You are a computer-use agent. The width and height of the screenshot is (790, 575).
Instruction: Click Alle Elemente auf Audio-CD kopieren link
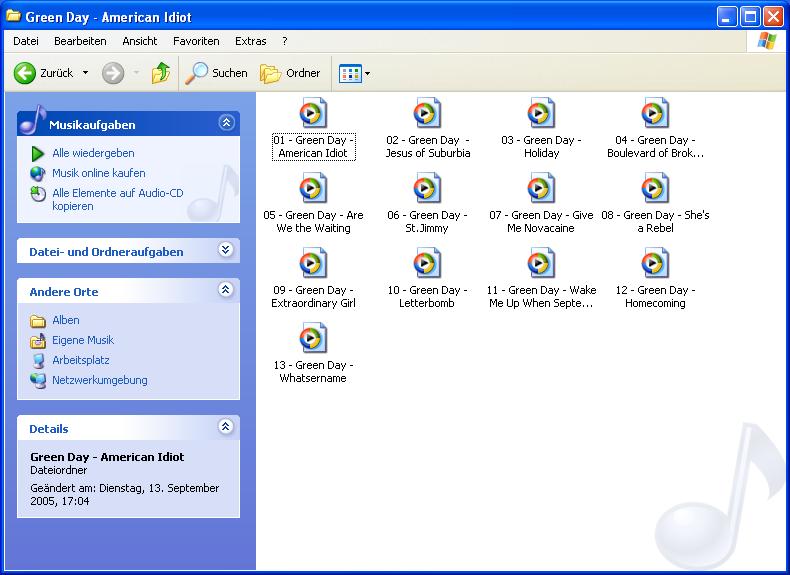coord(118,200)
